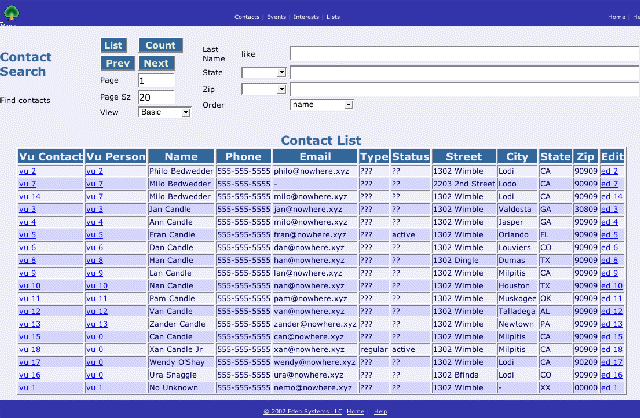Open vu 18 link in Vu Contact column
This screenshot has width=640, height=418.
tap(30, 349)
